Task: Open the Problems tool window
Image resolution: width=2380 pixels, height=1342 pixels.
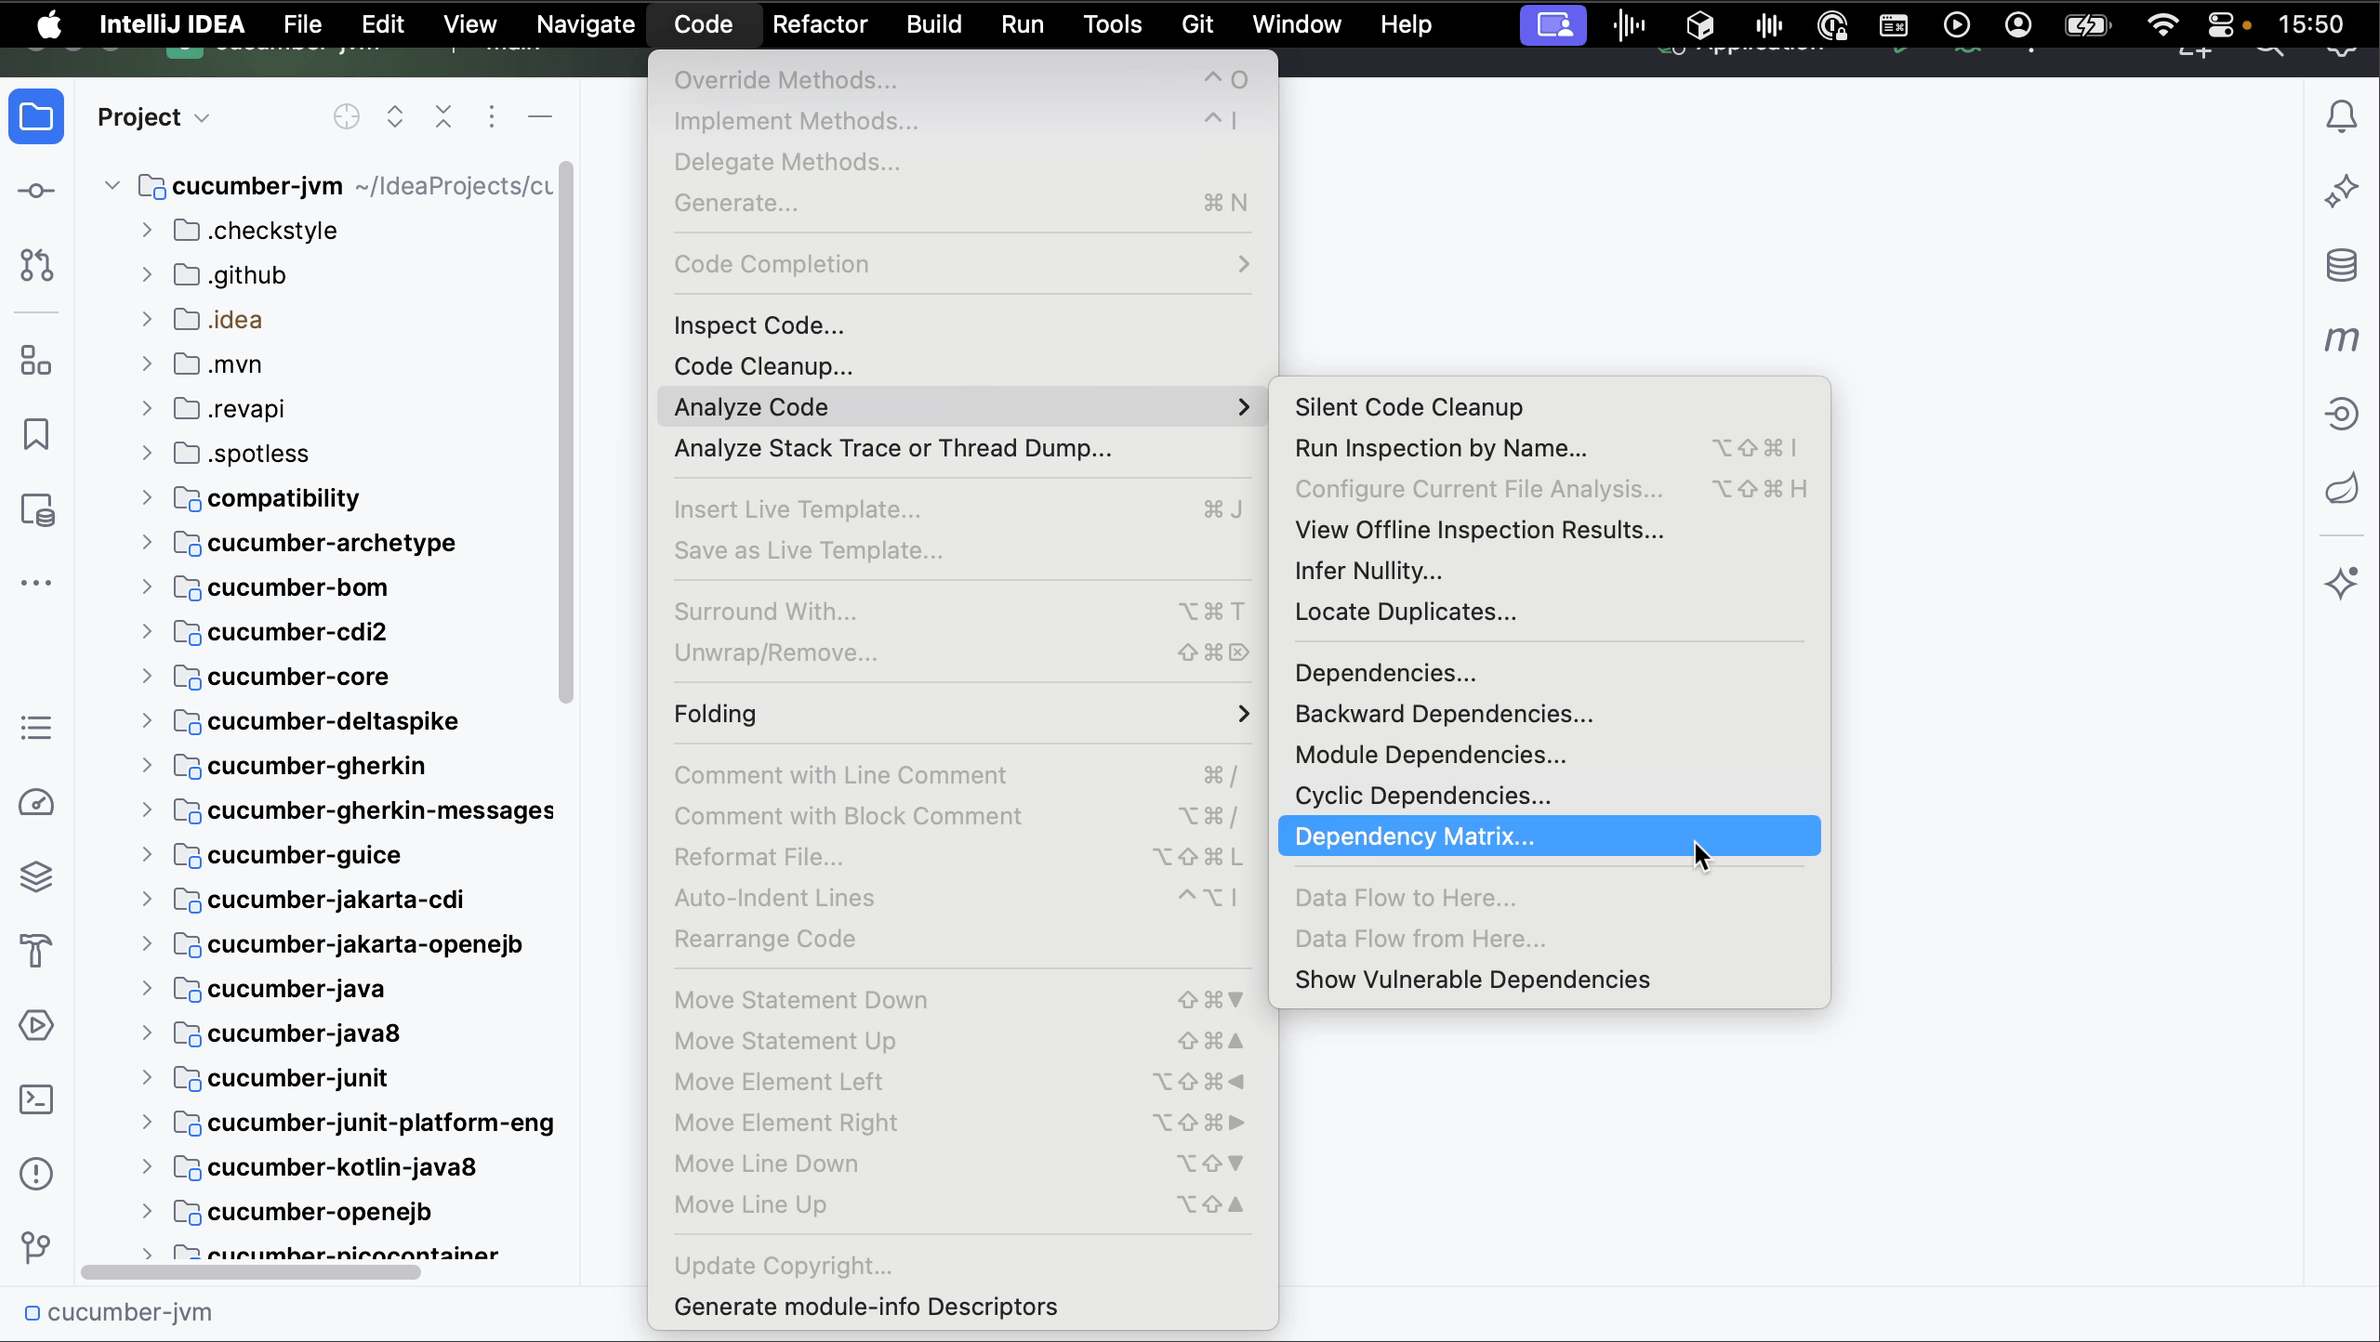Action: (x=36, y=1173)
